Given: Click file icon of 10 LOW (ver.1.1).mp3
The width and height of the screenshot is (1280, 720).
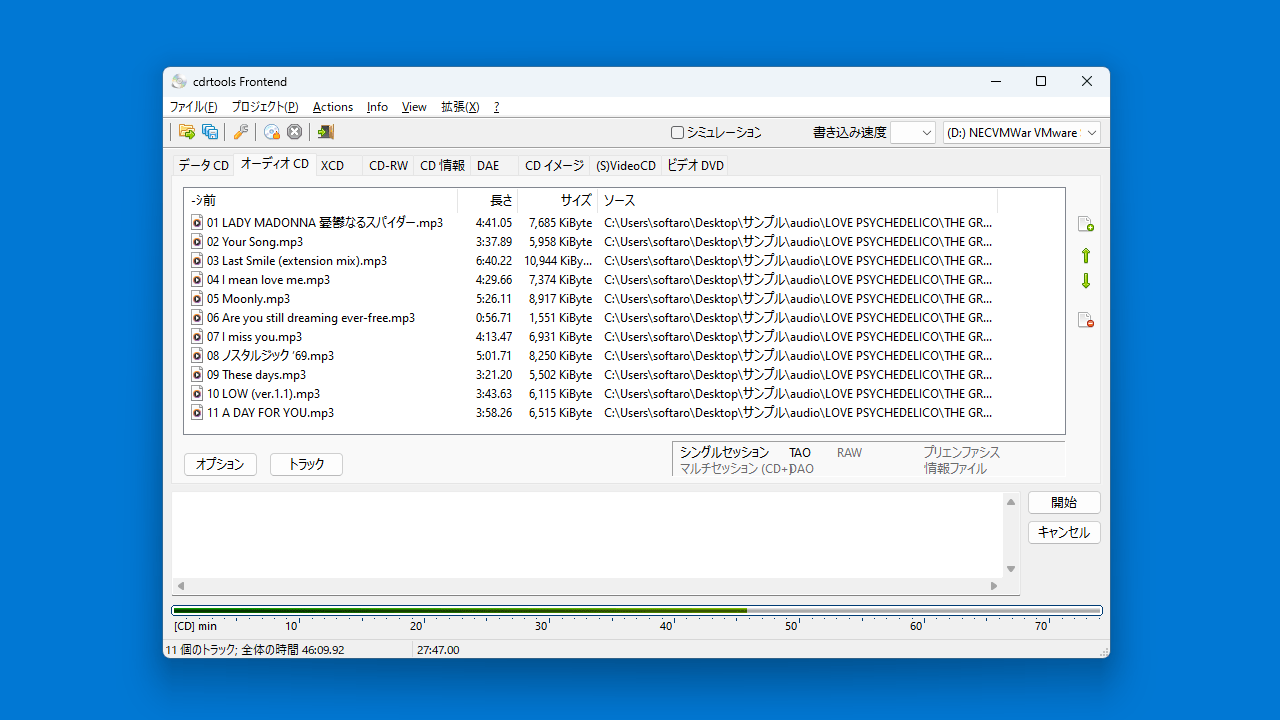Looking at the screenshot, I should pyautogui.click(x=197, y=394).
